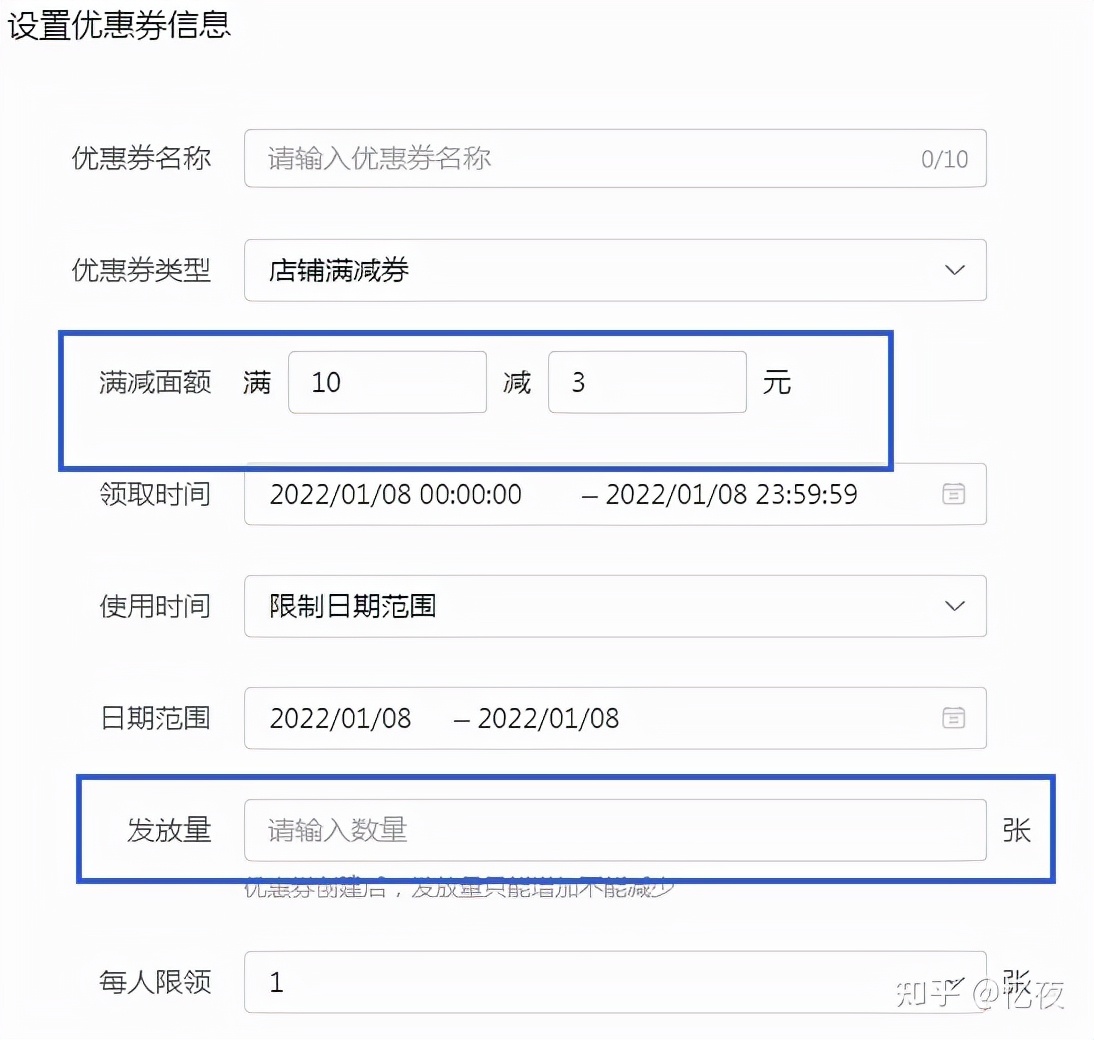Click the 元 unit text after discount field
This screenshot has height=1040, width=1094.
777,382
